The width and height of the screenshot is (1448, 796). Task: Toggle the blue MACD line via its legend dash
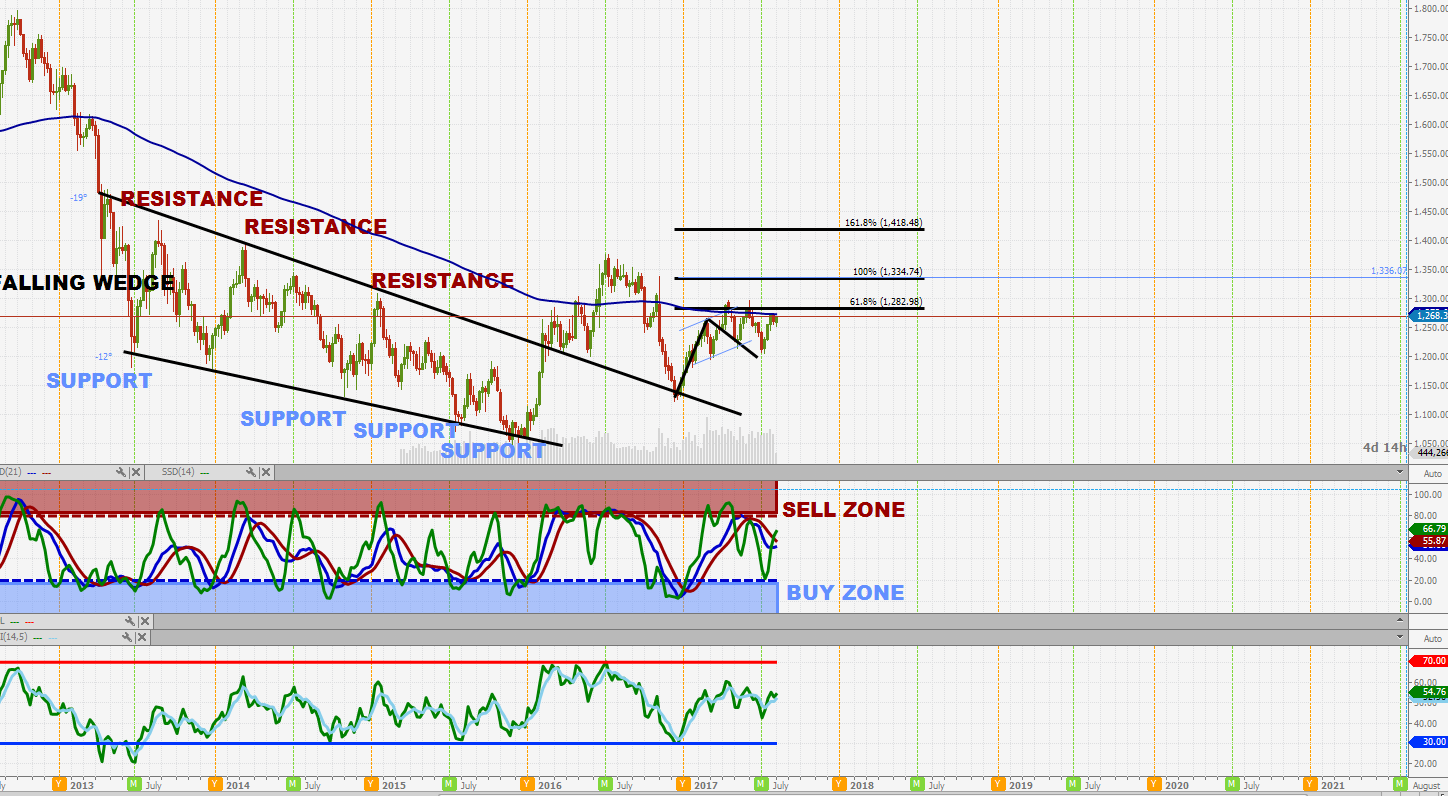click(x=31, y=471)
